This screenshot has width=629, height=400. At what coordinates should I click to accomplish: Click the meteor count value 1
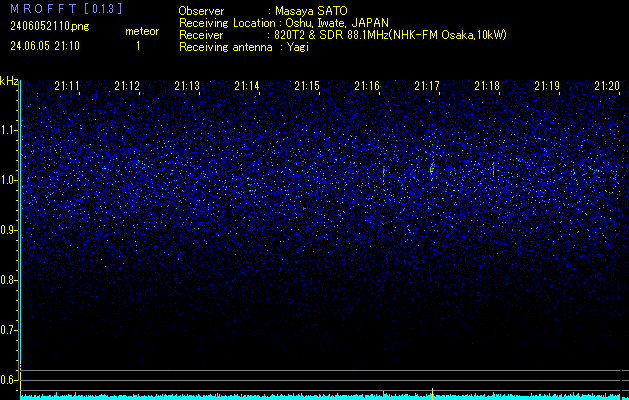pyautogui.click(x=138, y=46)
